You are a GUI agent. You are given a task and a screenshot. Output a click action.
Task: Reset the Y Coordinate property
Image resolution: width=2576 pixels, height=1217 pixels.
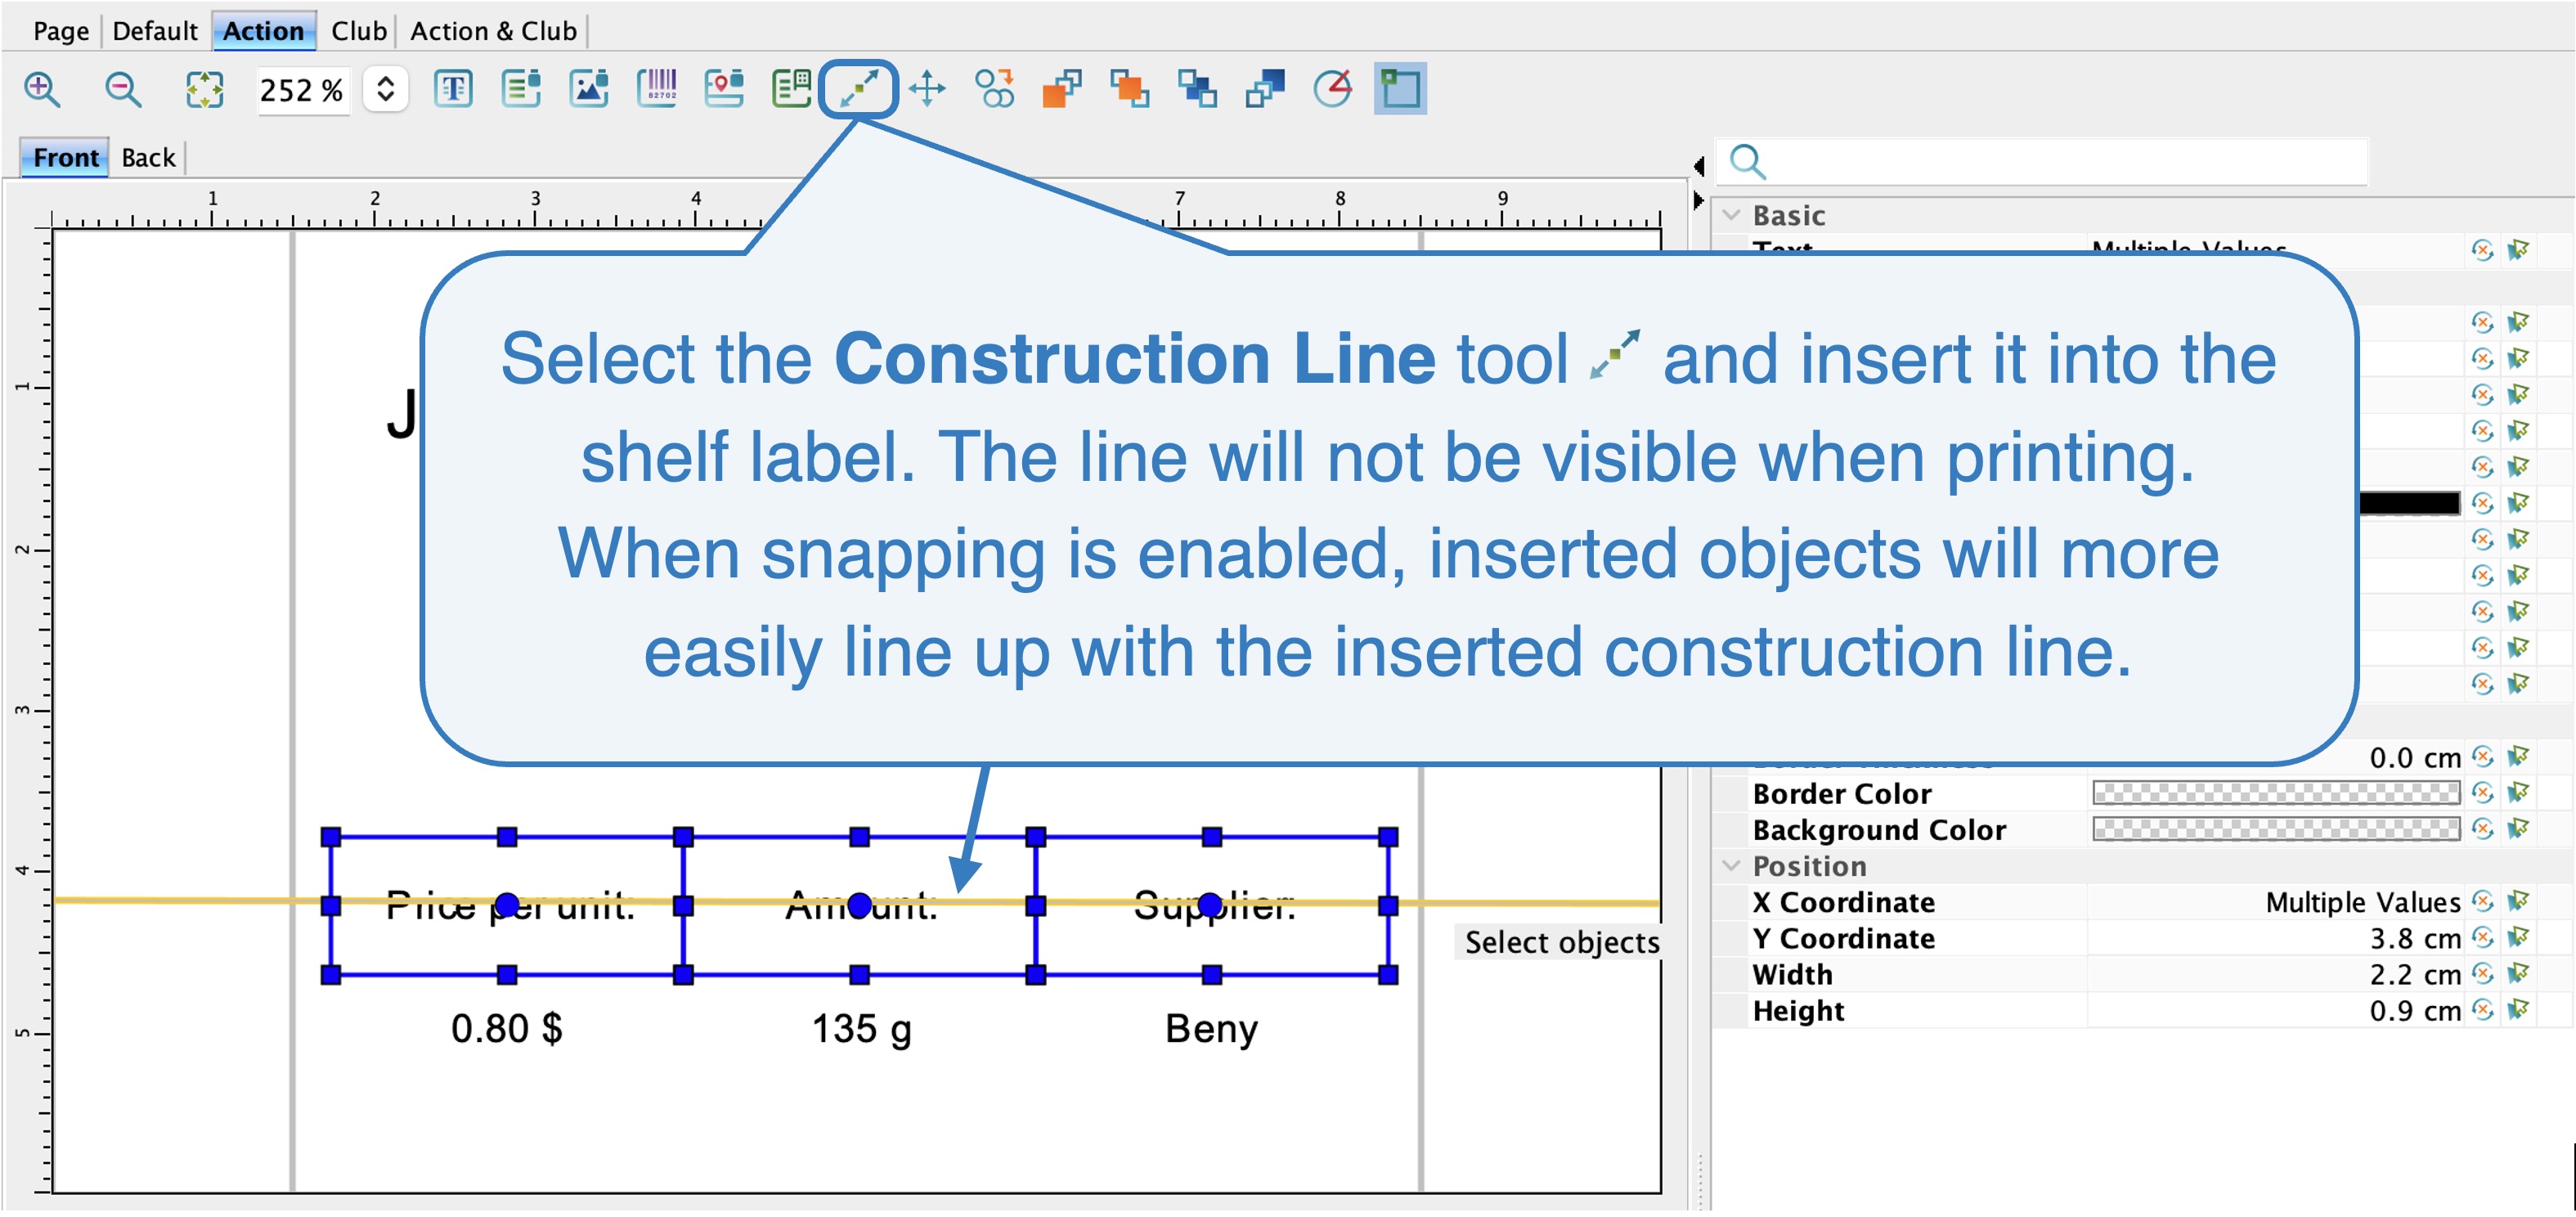2482,938
